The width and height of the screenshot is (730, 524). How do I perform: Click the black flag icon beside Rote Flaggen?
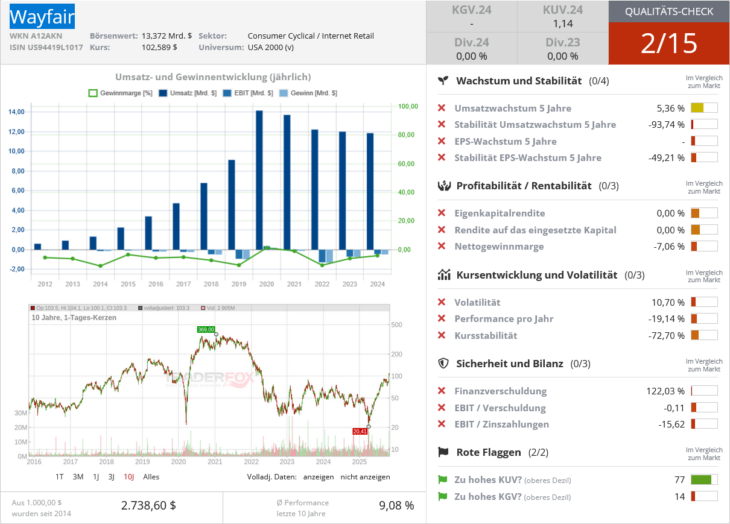pos(443,452)
